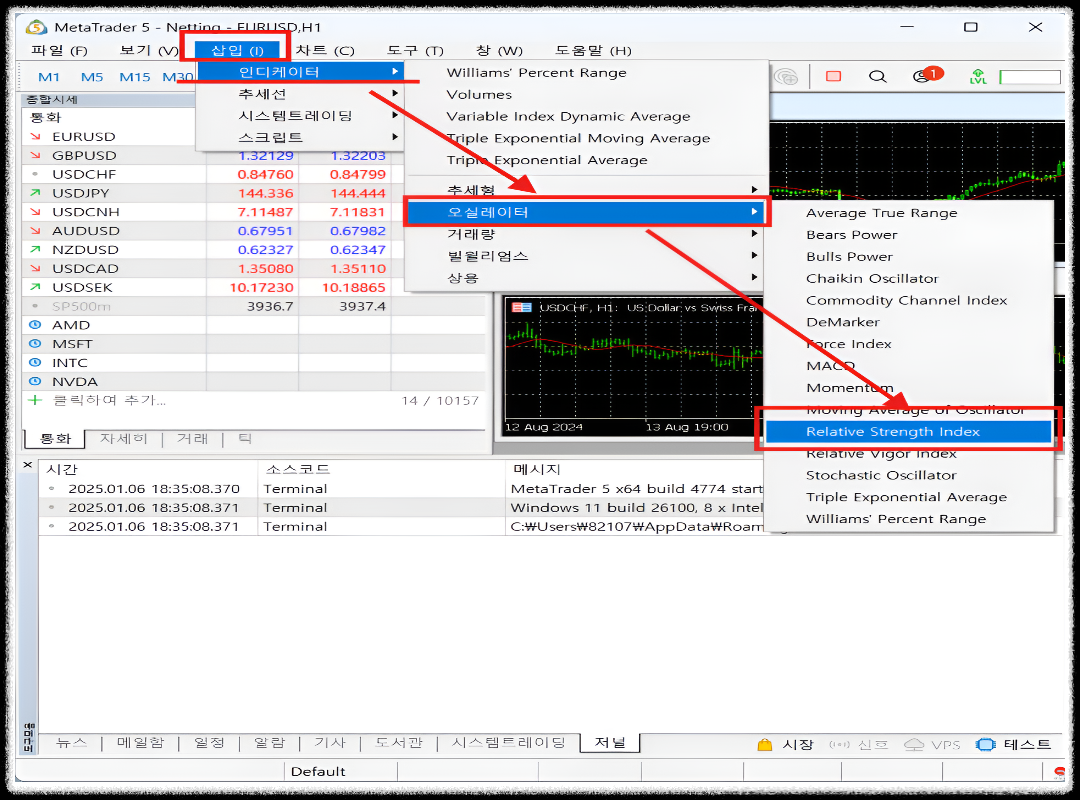
Task: Close the toolbox panel with the X
Action: click(x=28, y=465)
